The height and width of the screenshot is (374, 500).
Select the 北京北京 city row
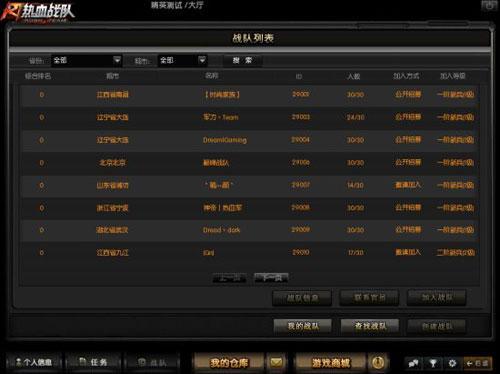tap(250, 163)
